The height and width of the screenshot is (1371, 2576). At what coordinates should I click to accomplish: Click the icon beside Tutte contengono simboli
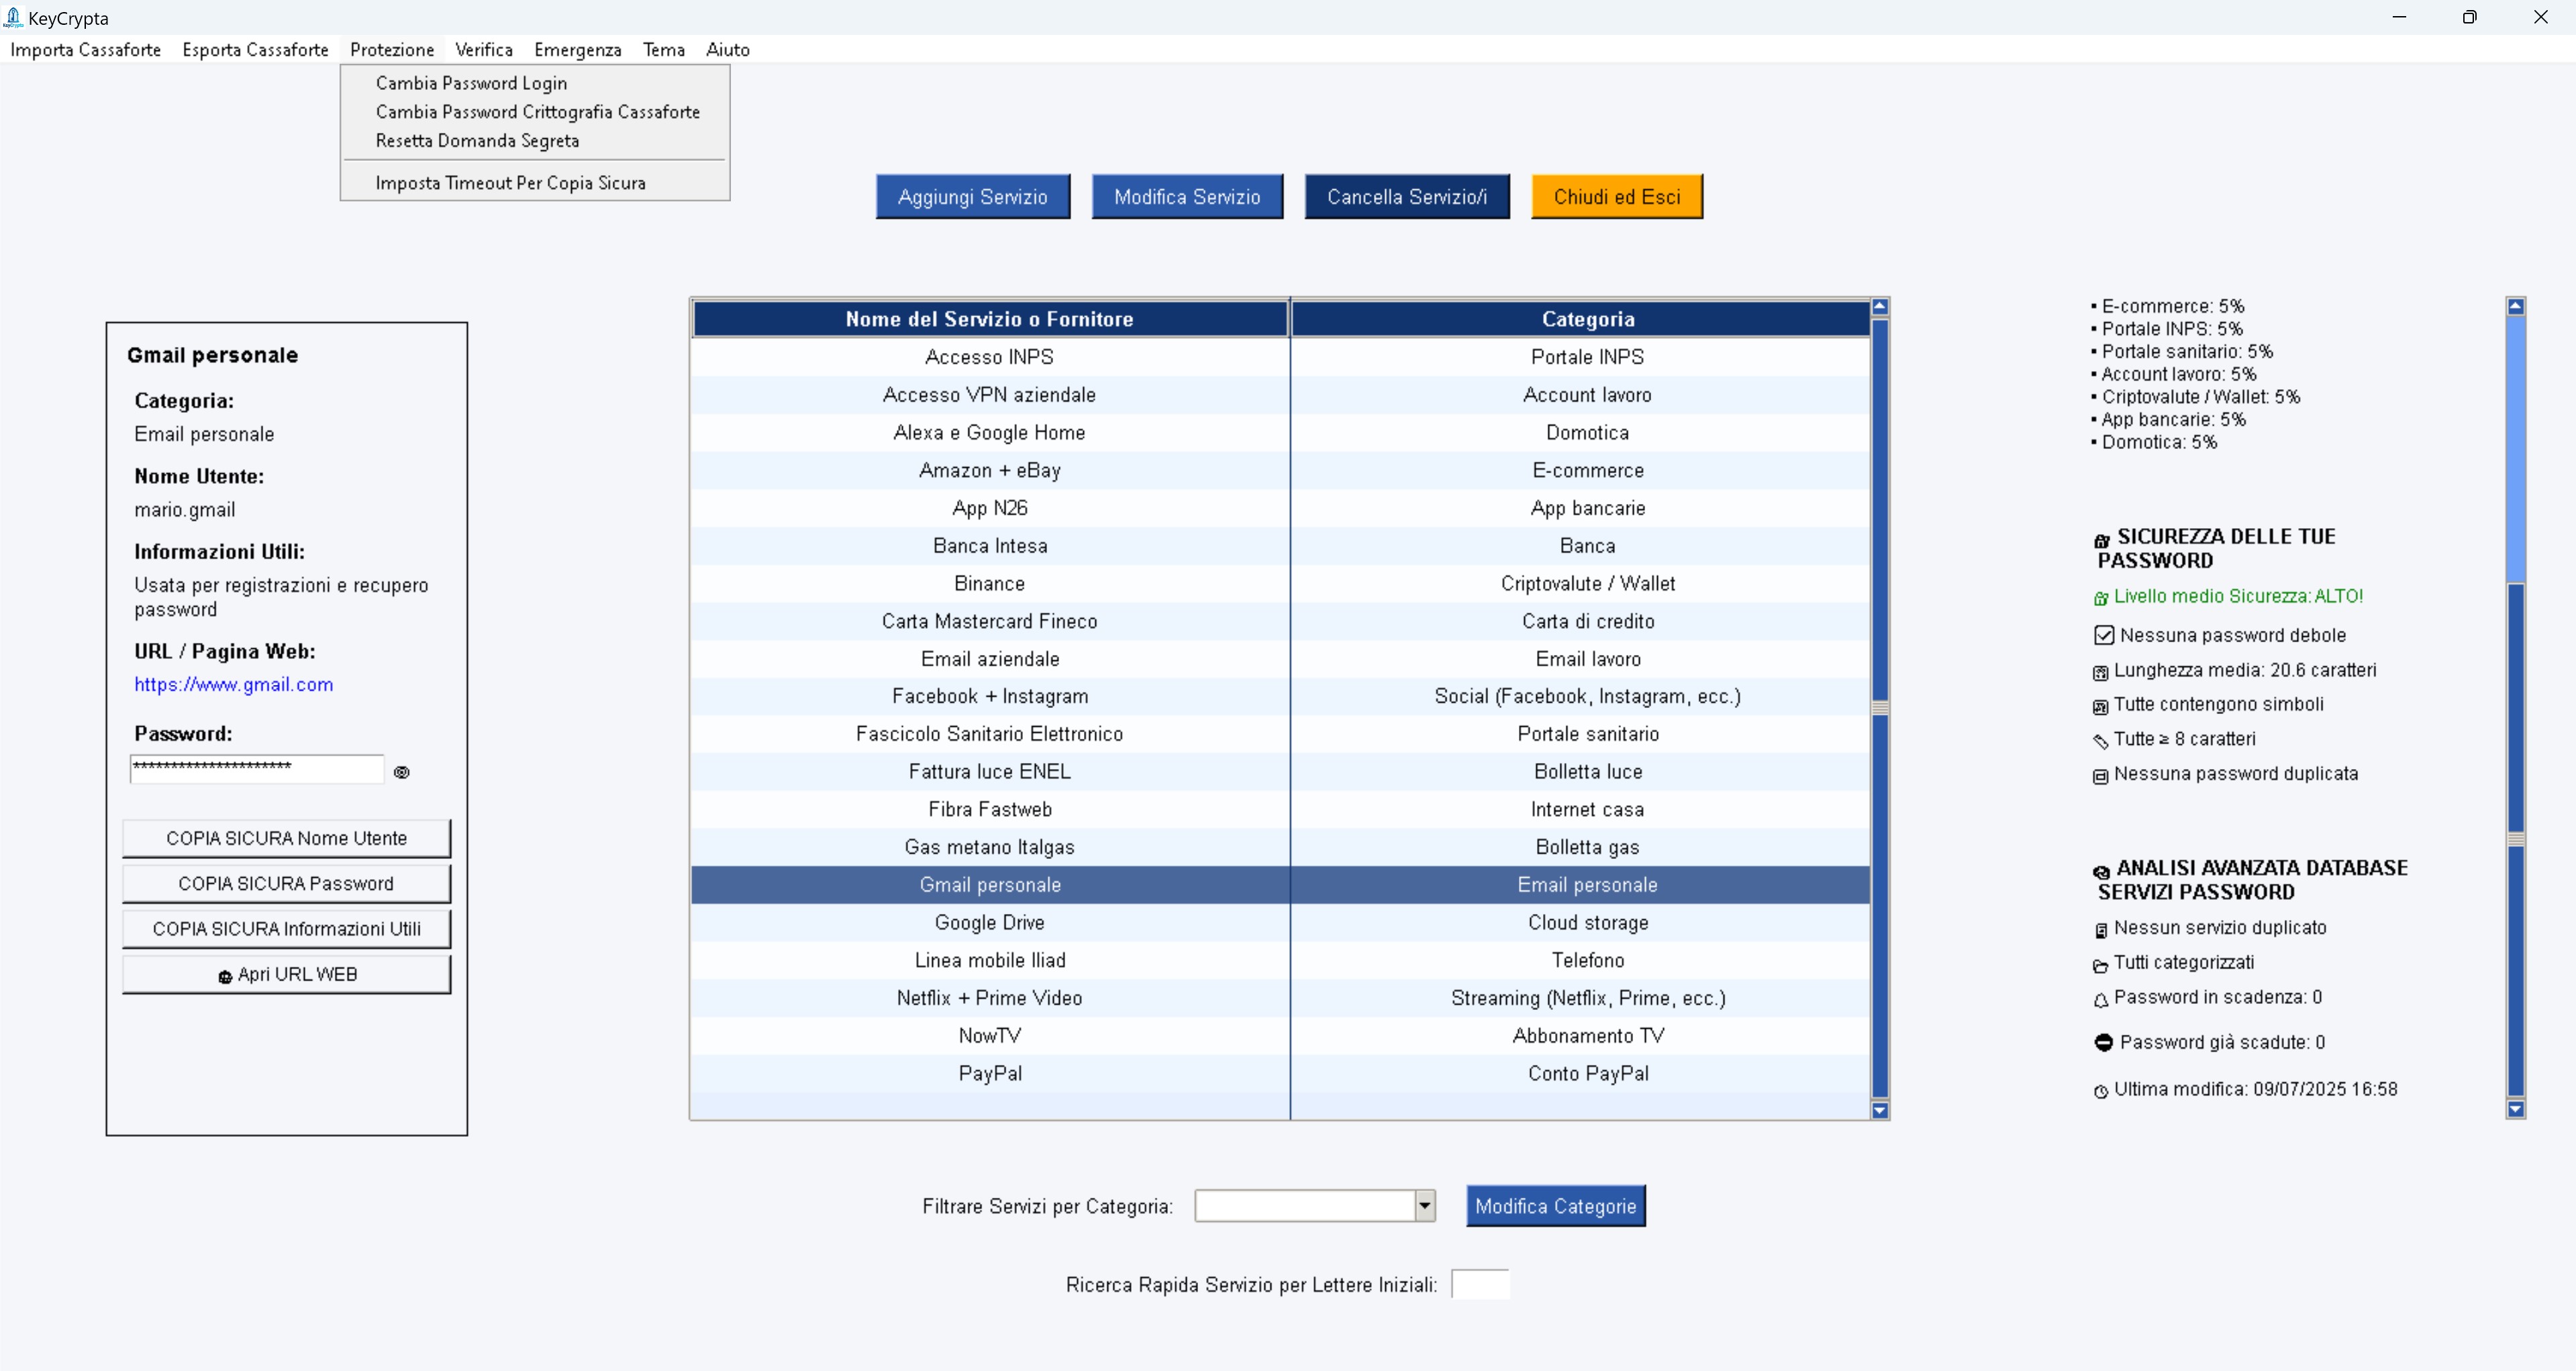click(2100, 706)
